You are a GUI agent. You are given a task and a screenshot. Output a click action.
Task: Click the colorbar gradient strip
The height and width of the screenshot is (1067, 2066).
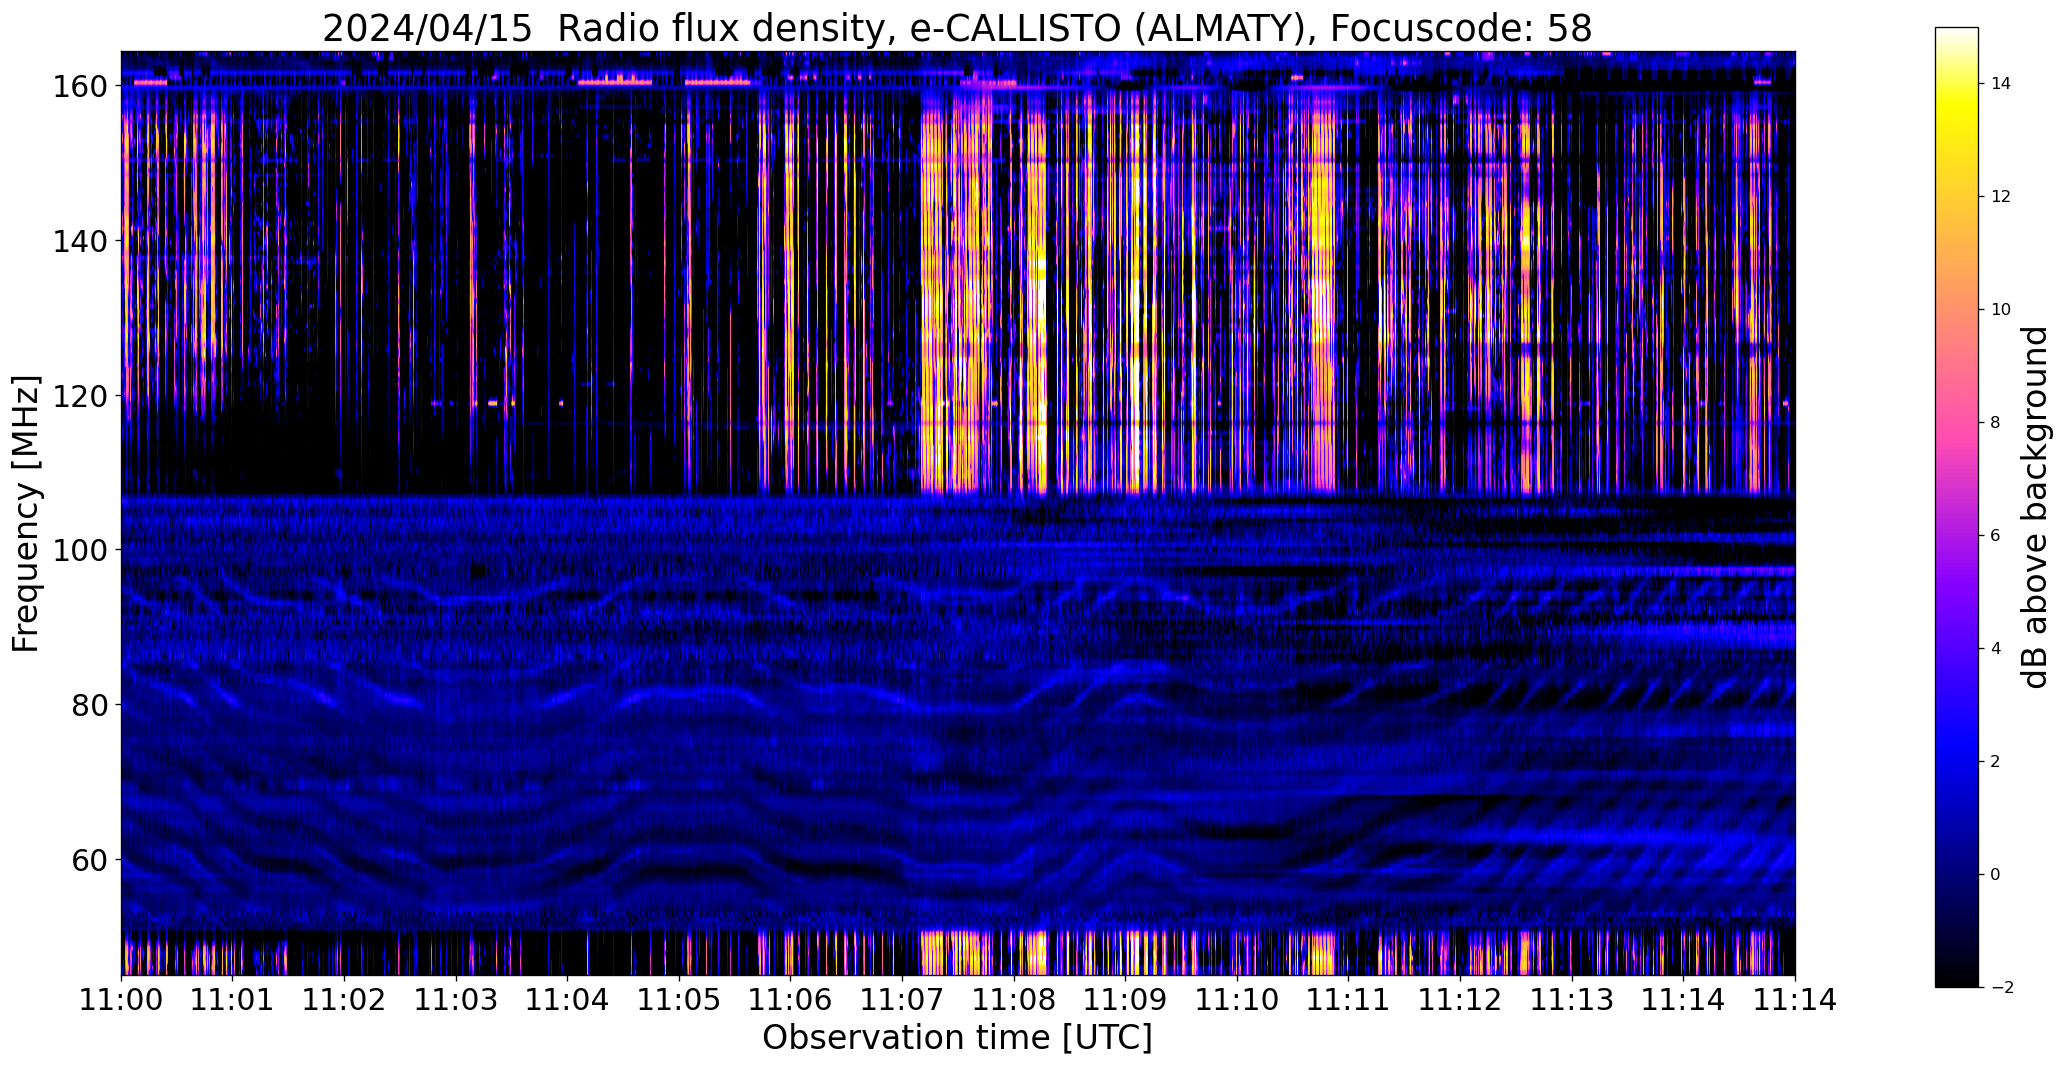(x=1956, y=507)
